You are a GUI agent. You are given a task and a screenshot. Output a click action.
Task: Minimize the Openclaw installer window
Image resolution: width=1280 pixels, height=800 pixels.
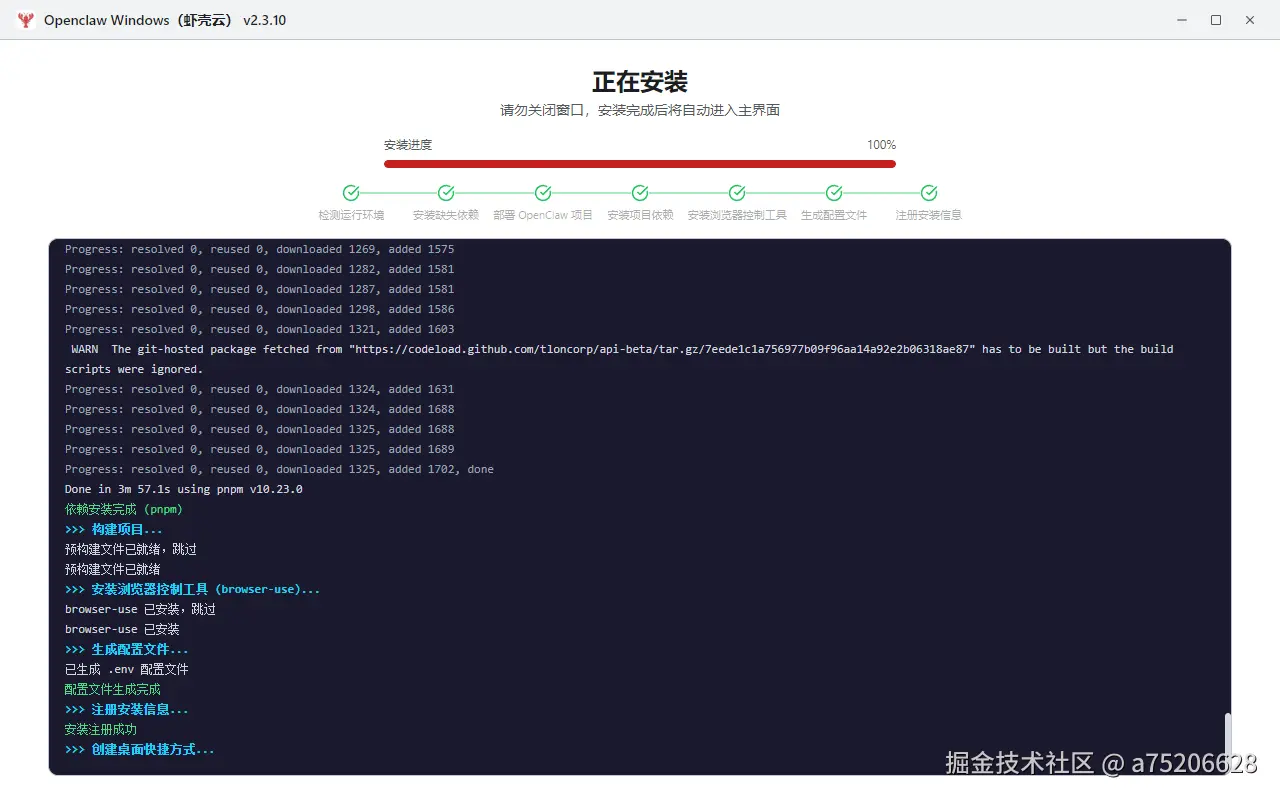pyautogui.click(x=1182, y=20)
